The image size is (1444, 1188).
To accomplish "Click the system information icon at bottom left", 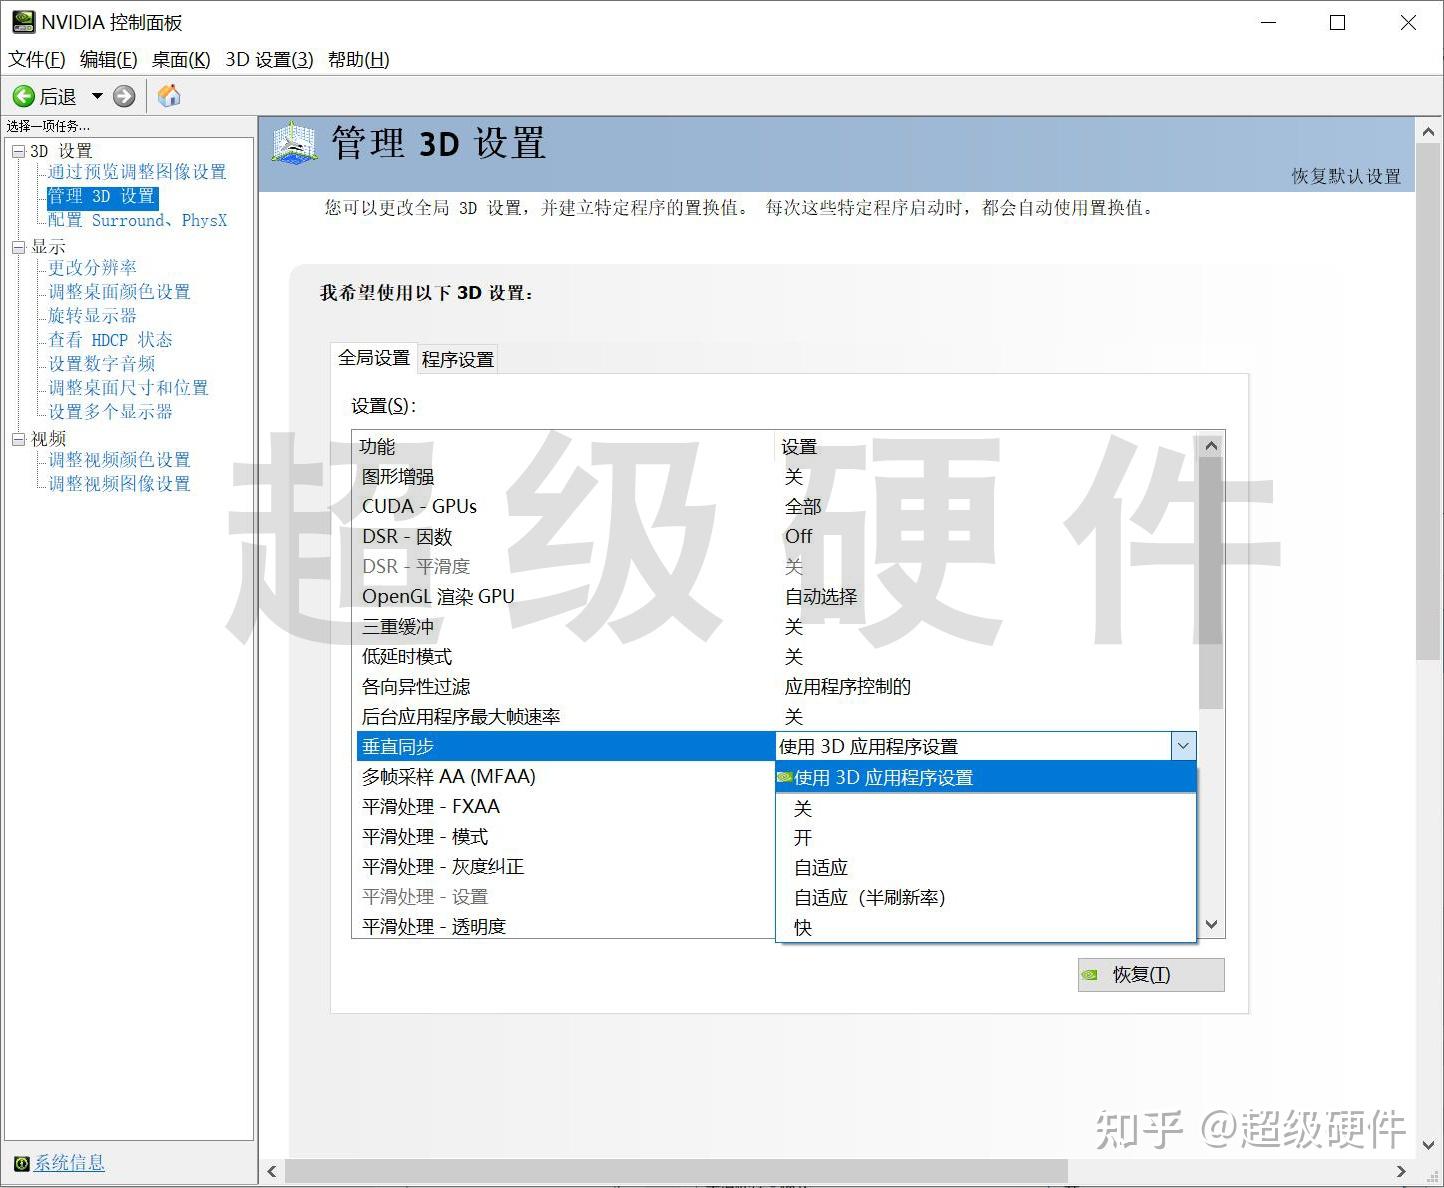I will coord(21,1163).
